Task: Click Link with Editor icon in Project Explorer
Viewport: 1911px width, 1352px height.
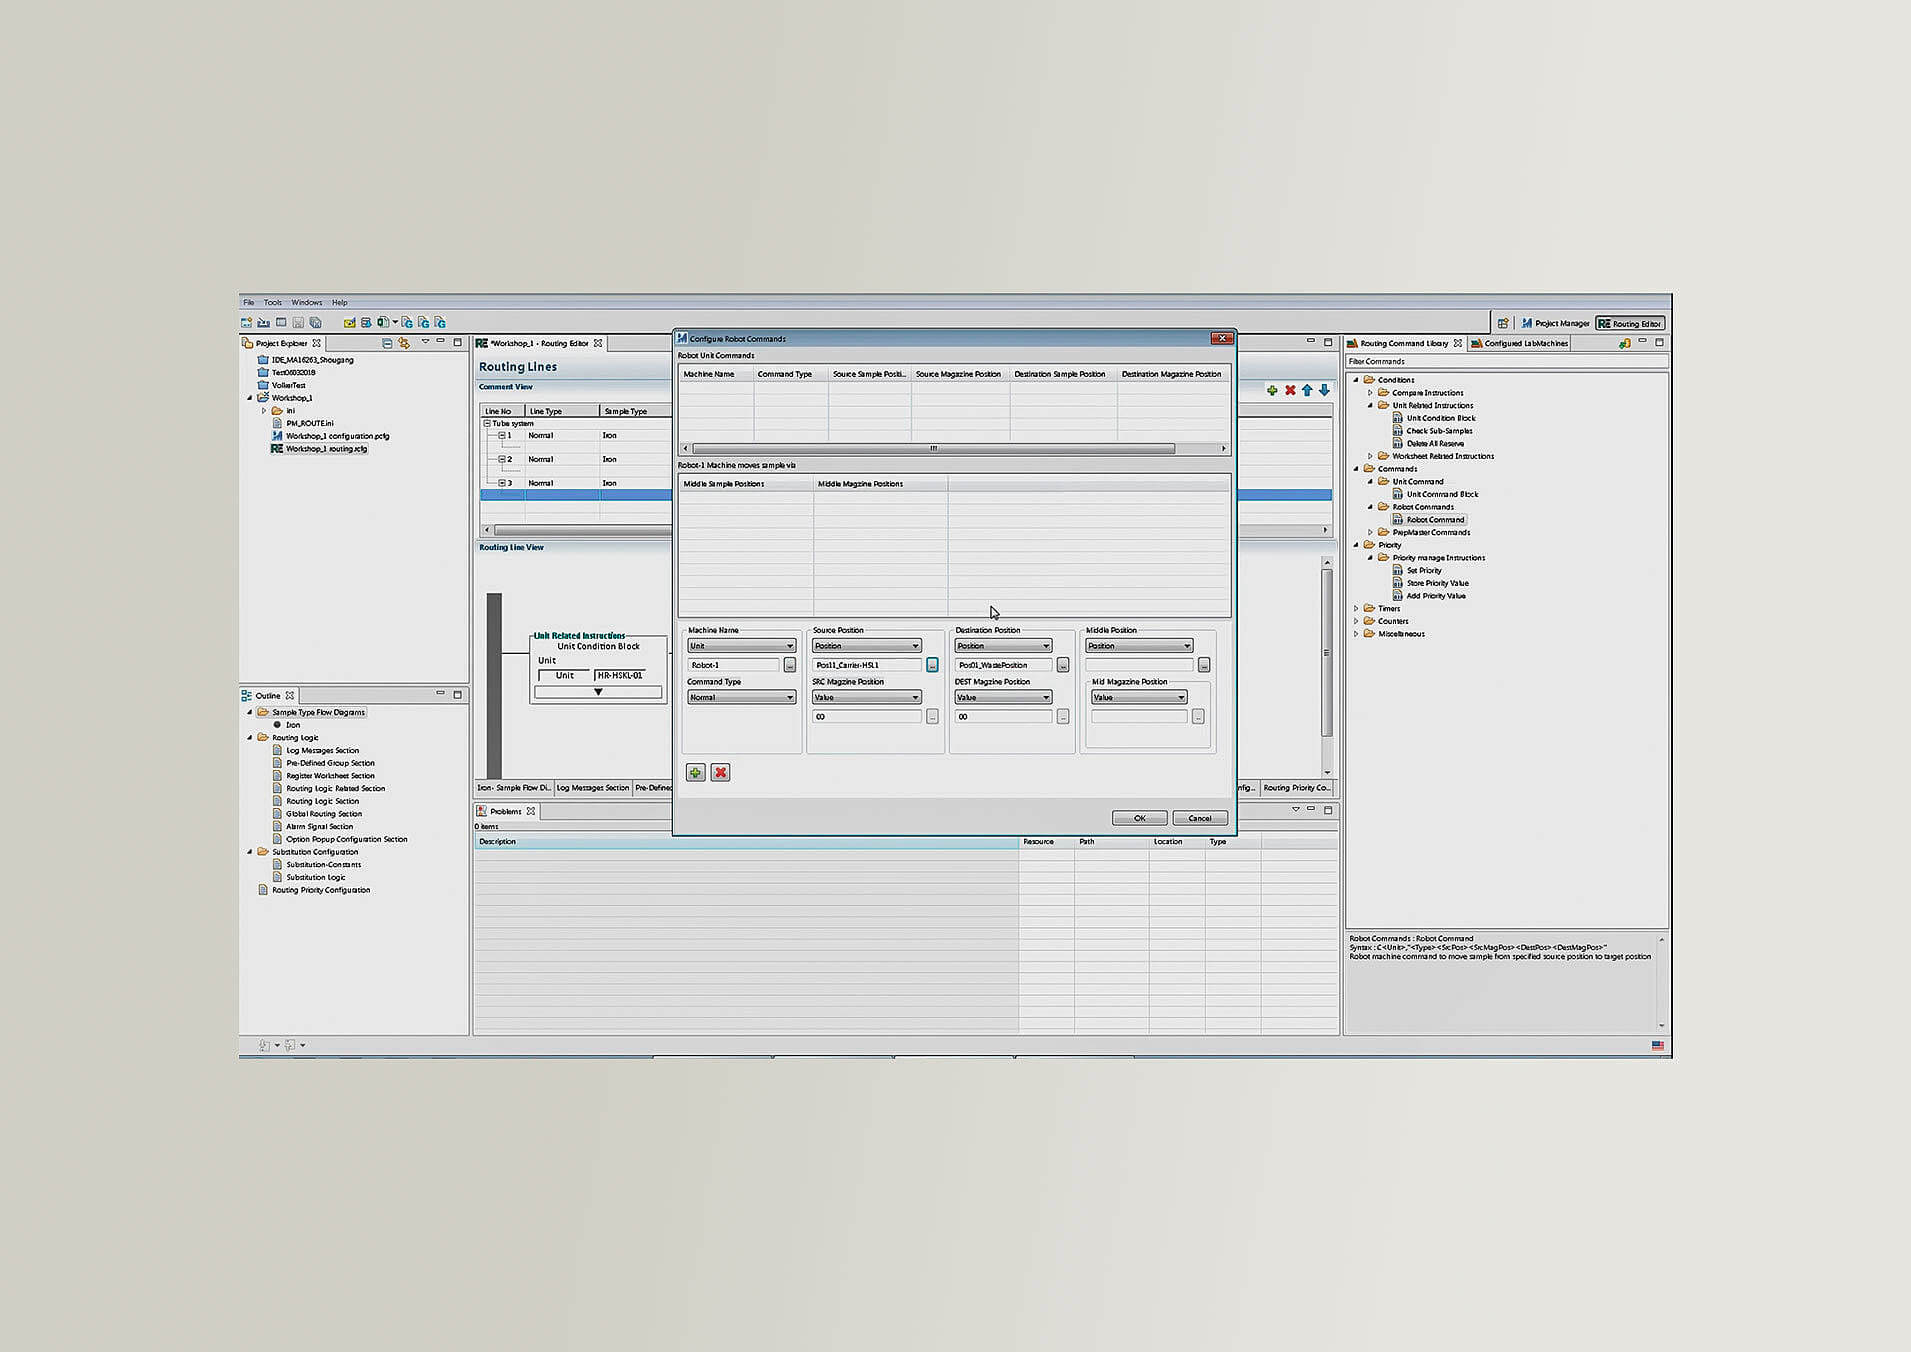Action: pos(404,343)
